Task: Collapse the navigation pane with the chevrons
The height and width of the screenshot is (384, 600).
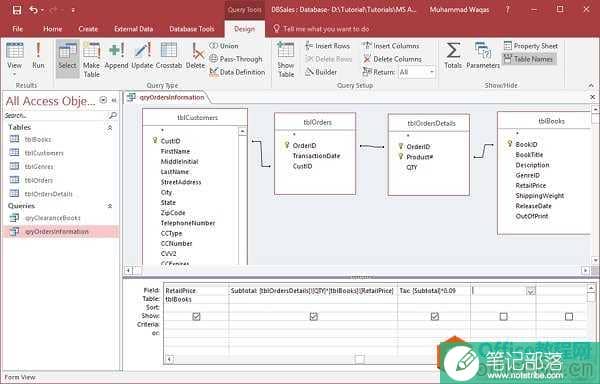Action: tap(114, 100)
